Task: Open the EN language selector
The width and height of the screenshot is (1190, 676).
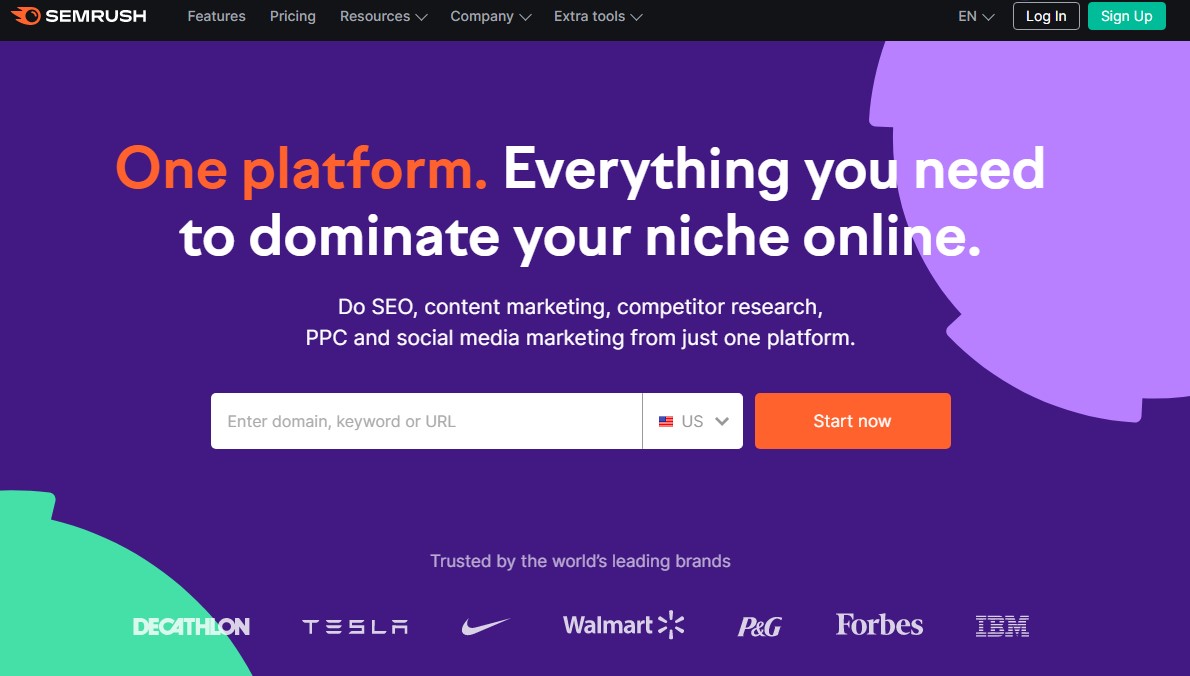Action: [x=974, y=16]
